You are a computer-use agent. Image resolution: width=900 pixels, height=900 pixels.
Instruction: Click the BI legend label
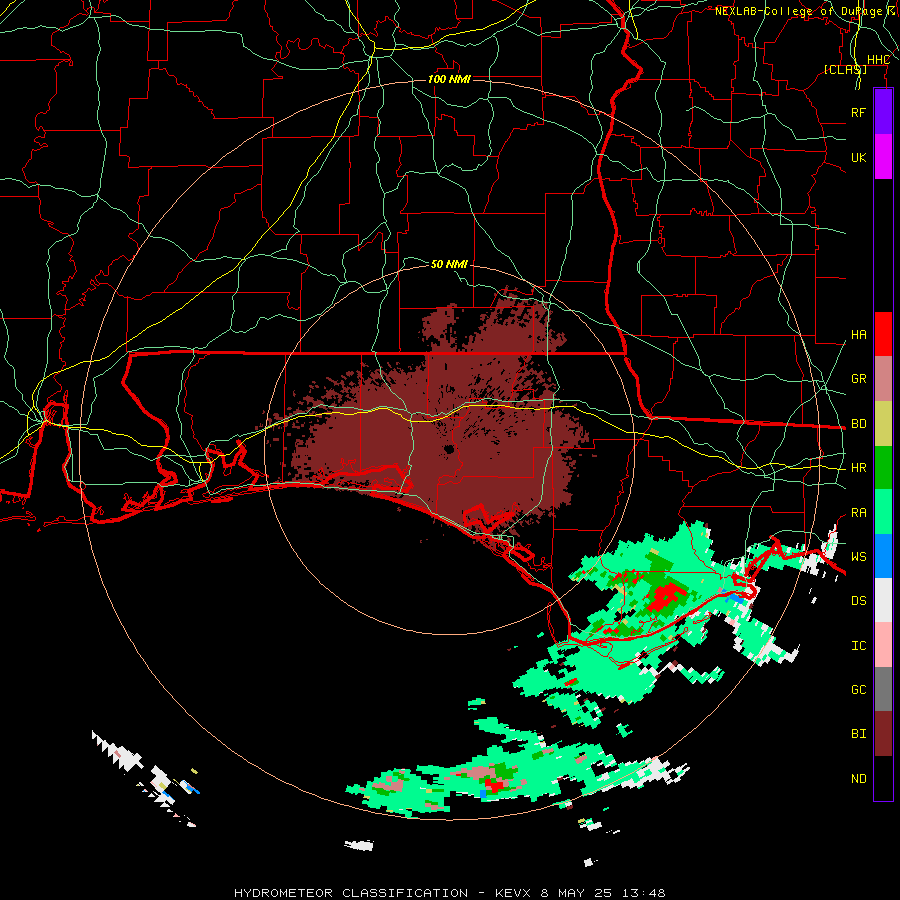point(859,734)
